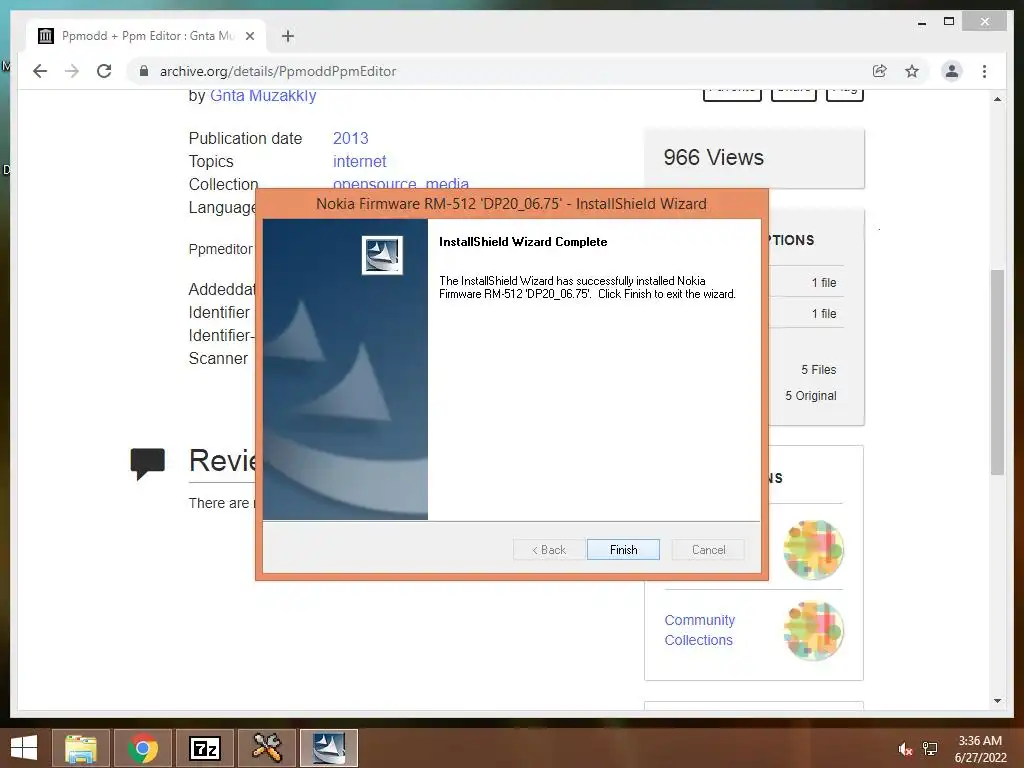The image size is (1024, 768).
Task: Select the Ppmodd + Ppm Editor tab
Action: click(x=146, y=36)
